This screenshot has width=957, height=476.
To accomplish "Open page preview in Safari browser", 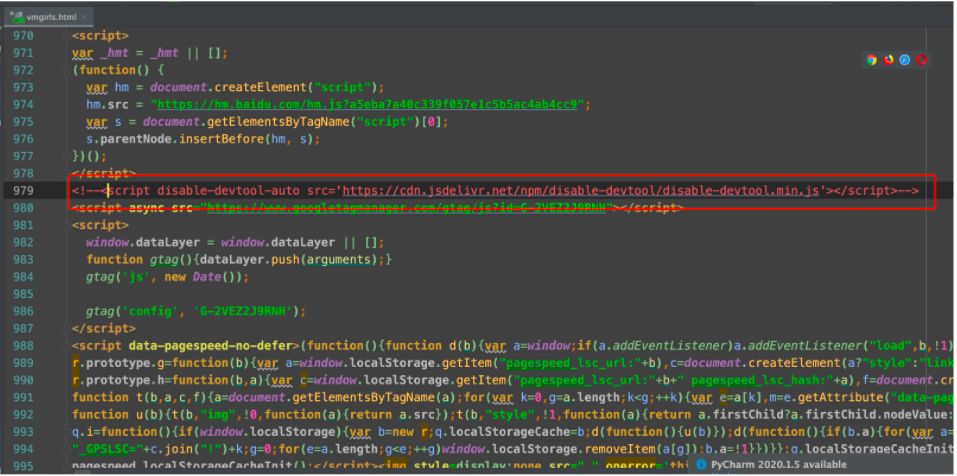I will pos(905,60).
